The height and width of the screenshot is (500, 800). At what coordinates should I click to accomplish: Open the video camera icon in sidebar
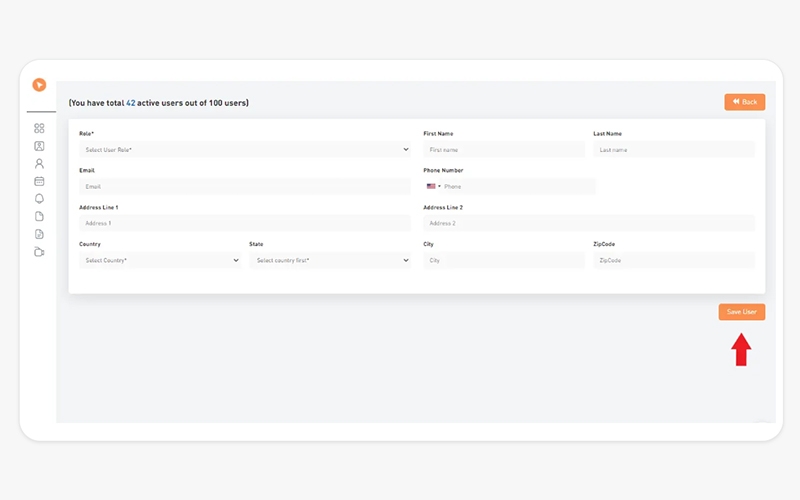tap(39, 252)
